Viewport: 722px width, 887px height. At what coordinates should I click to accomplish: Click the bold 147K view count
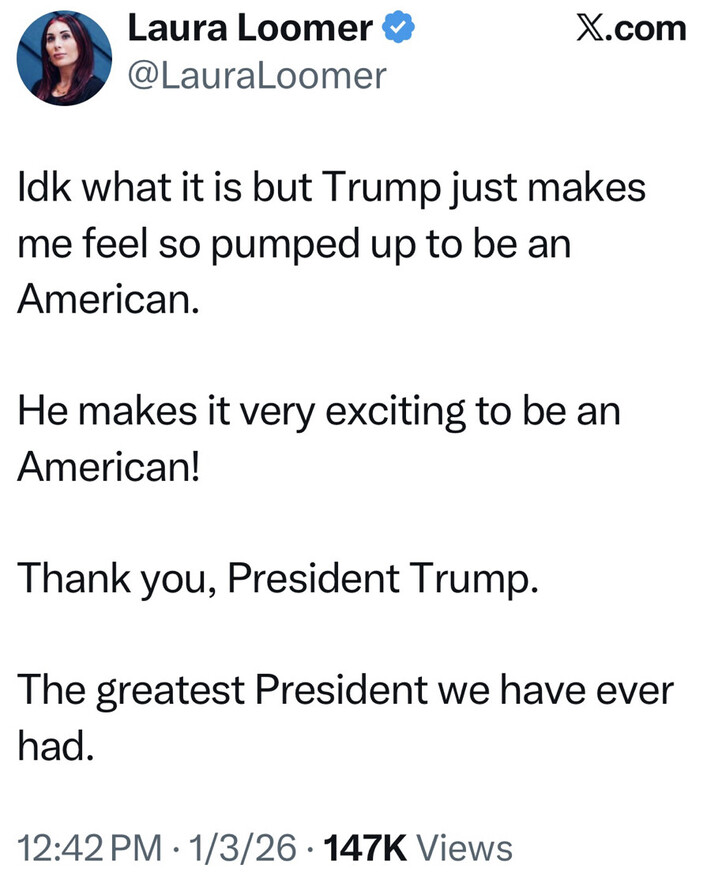[x=366, y=848]
